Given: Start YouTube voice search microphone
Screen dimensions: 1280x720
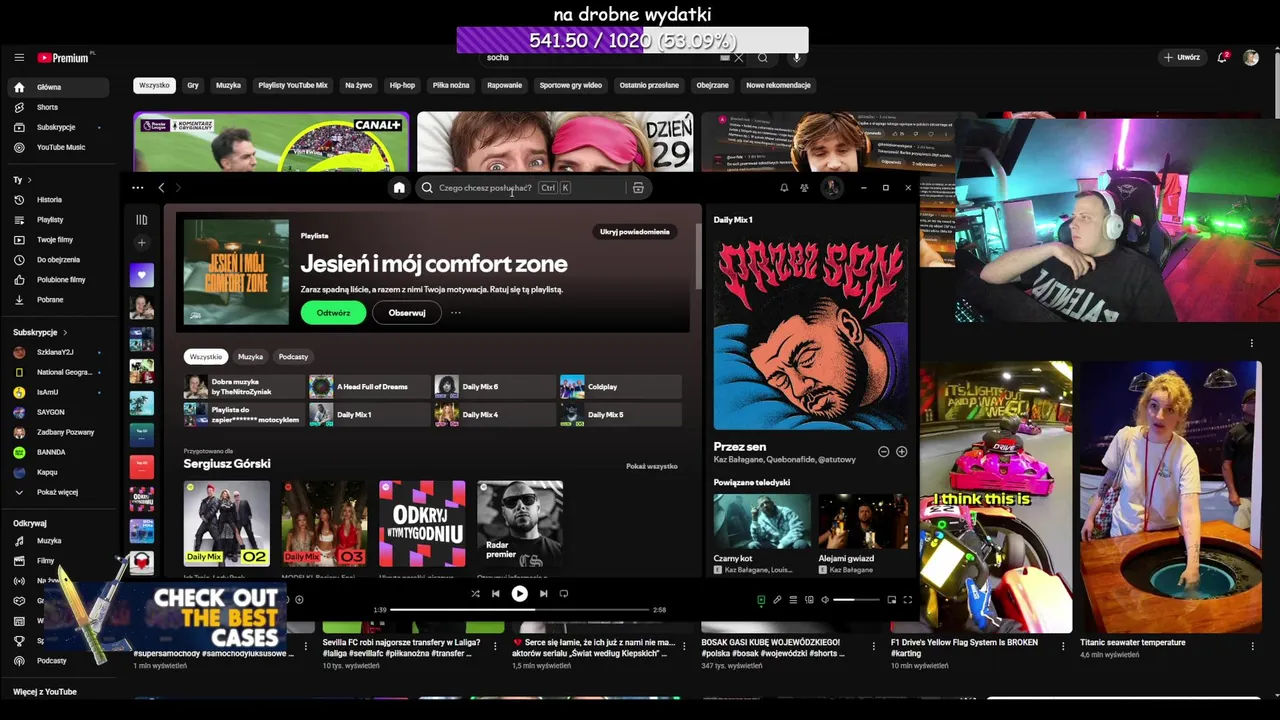Looking at the screenshot, I should click(797, 58).
